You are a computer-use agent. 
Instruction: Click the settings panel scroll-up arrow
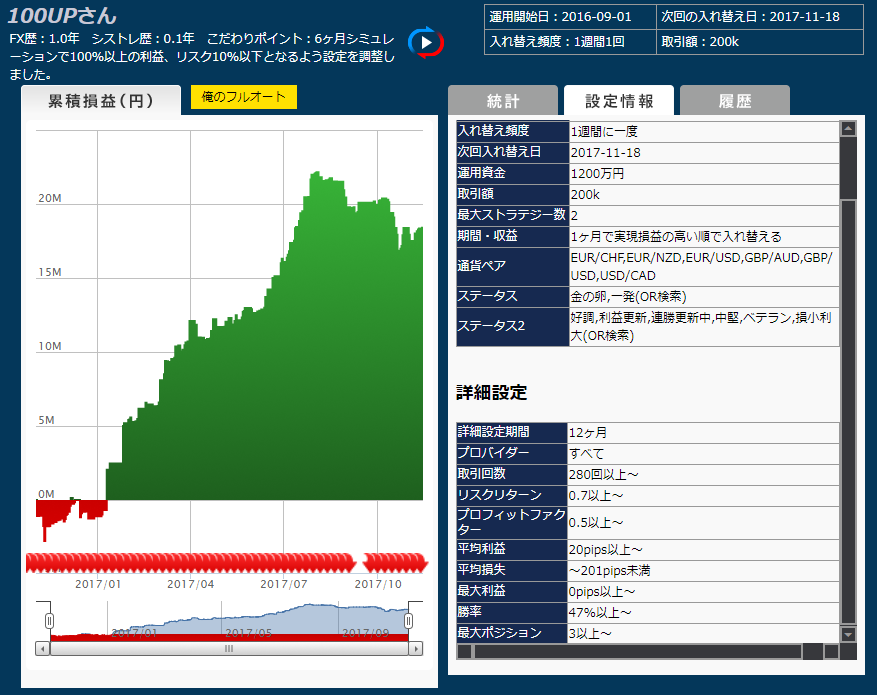(x=848, y=129)
